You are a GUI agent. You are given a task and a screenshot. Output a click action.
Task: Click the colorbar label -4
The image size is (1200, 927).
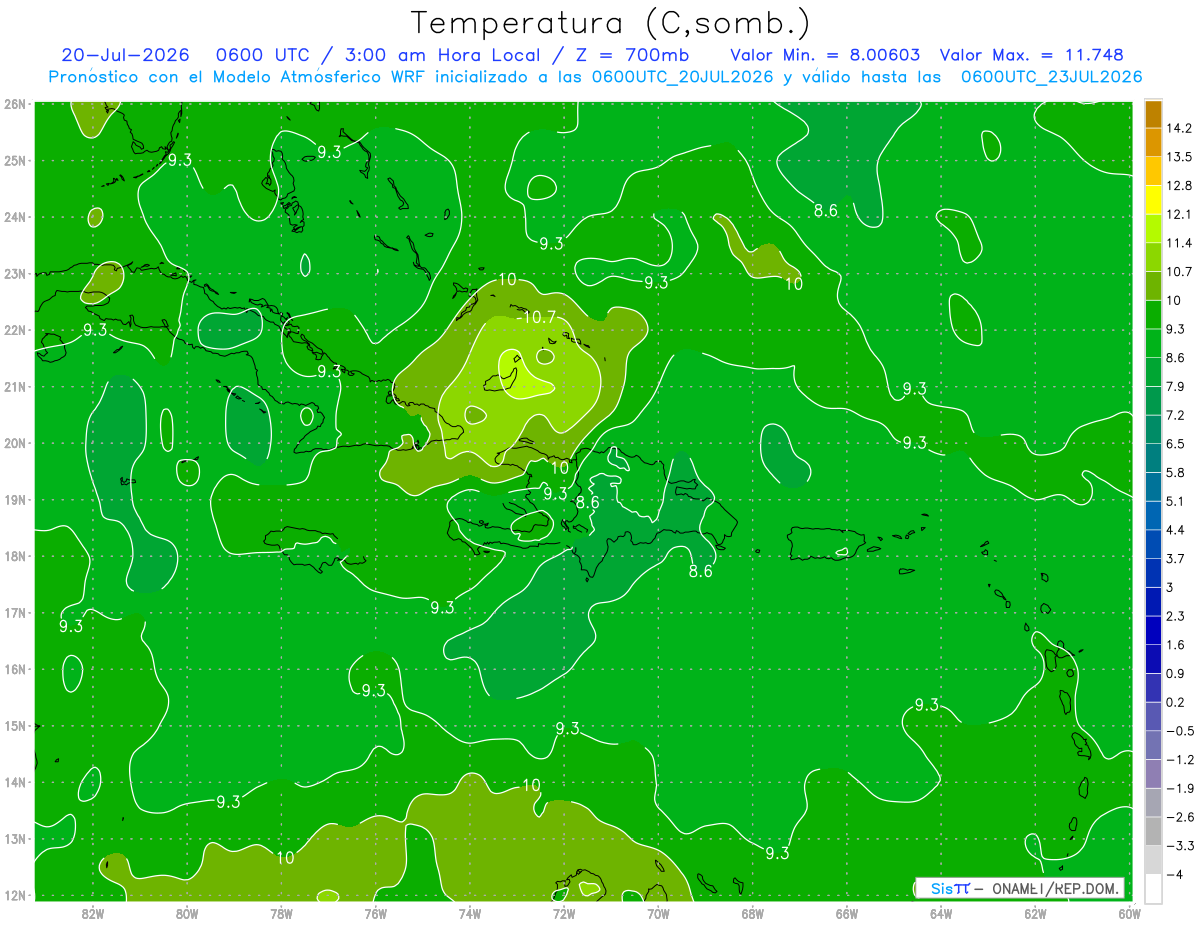point(1174,874)
